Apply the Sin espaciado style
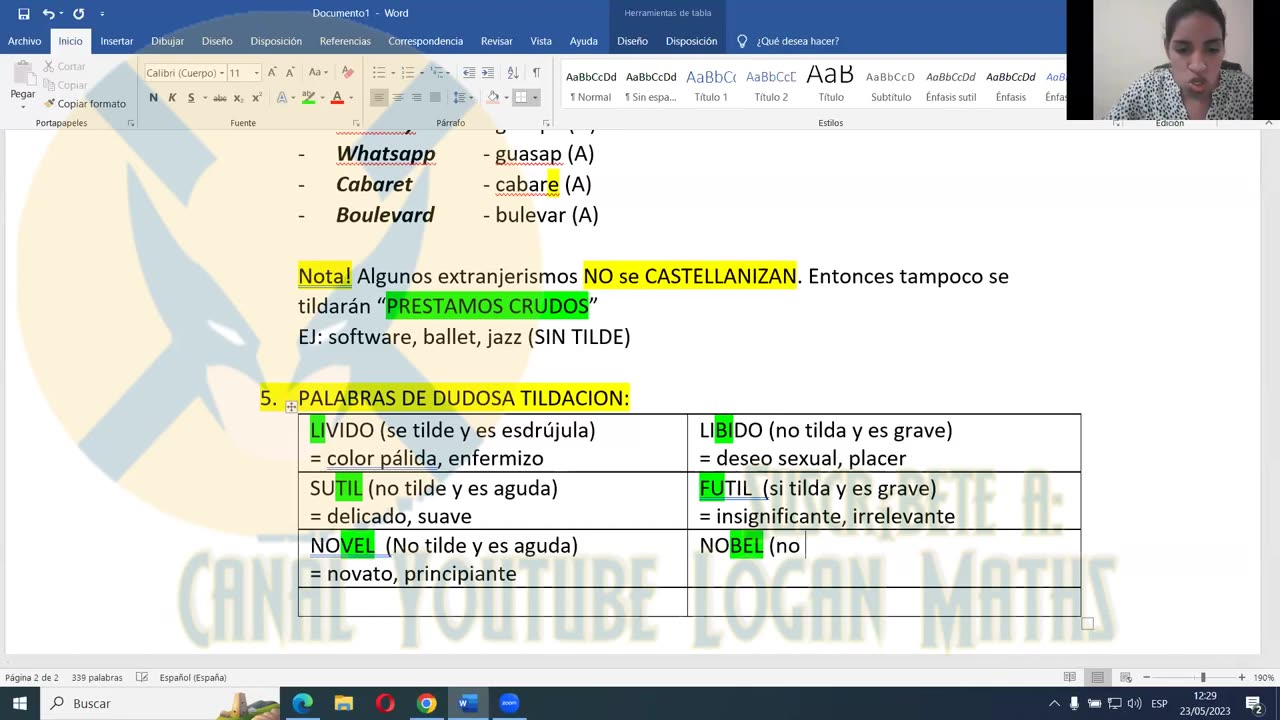The width and height of the screenshot is (1280, 720). [x=651, y=85]
